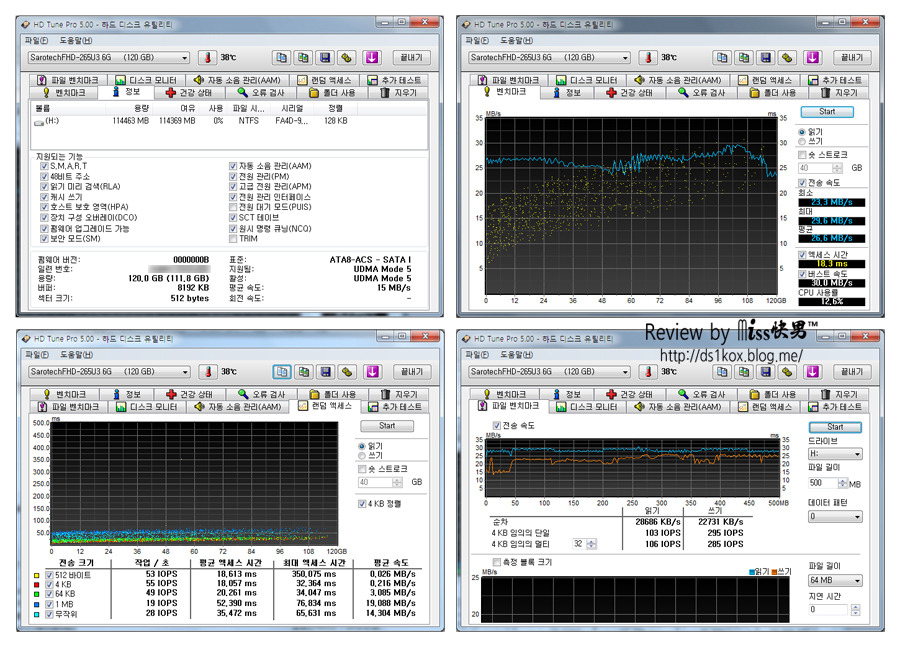Open the 드라이브 H: dropdown
The height and width of the screenshot is (647, 900).
coord(835,454)
